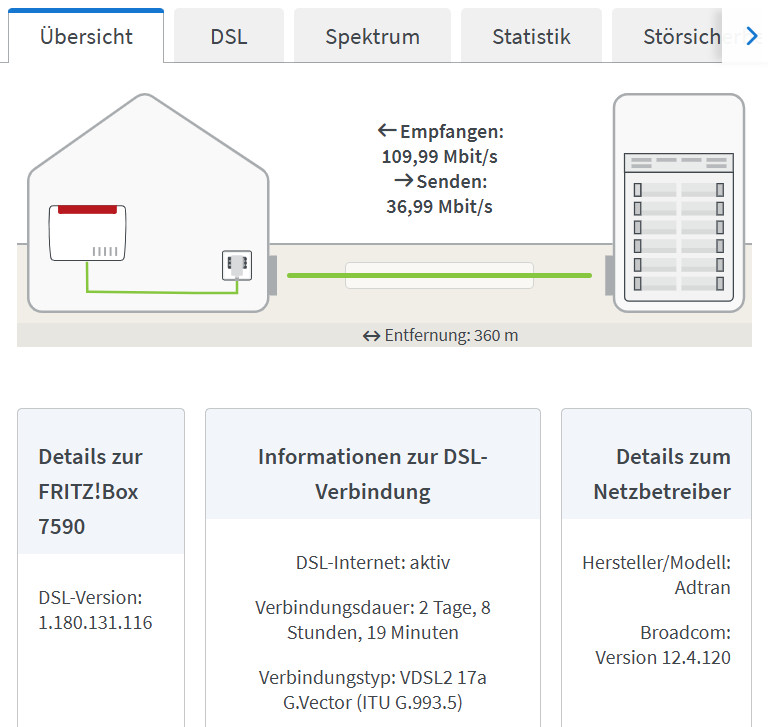The width and height of the screenshot is (768, 727).
Task: Switch to the DSL tab
Action: [228, 37]
